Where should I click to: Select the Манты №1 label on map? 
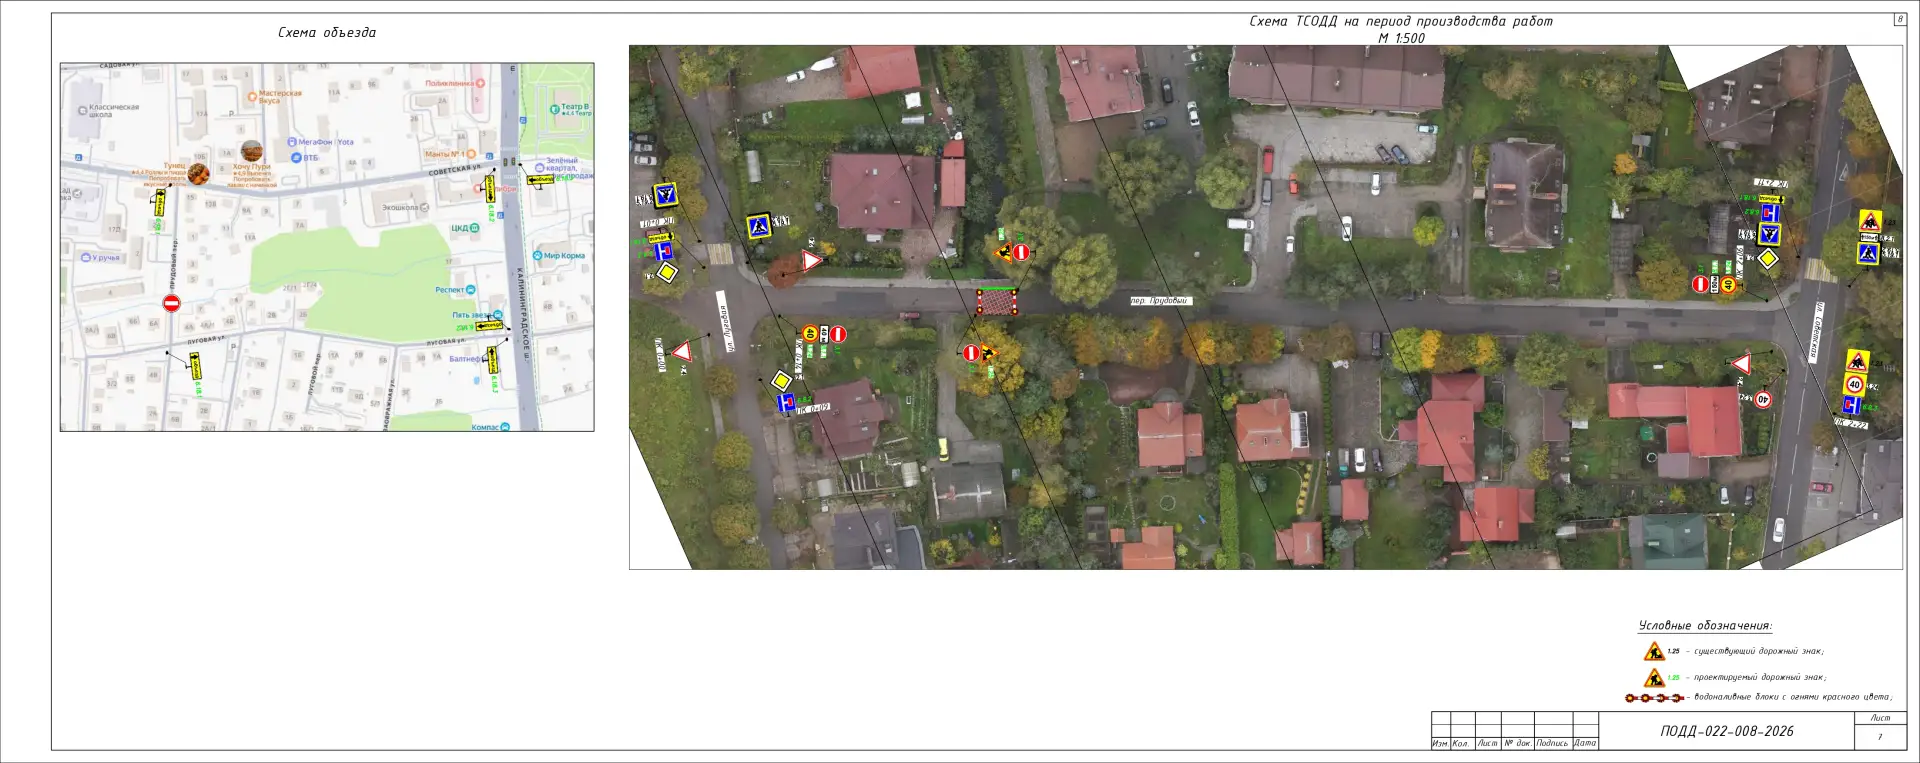coord(444,155)
